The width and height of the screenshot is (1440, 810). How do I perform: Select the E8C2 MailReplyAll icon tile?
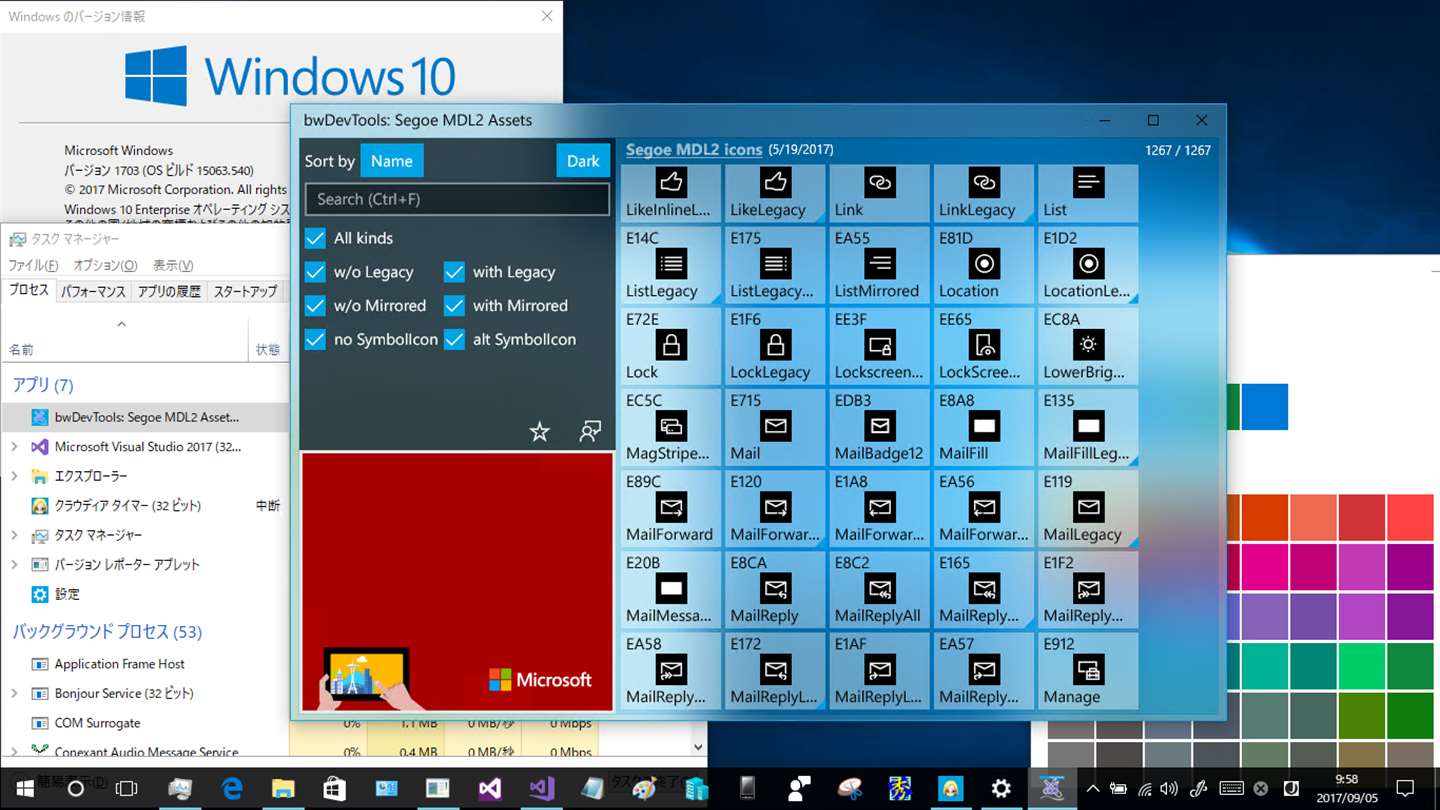pos(879,590)
